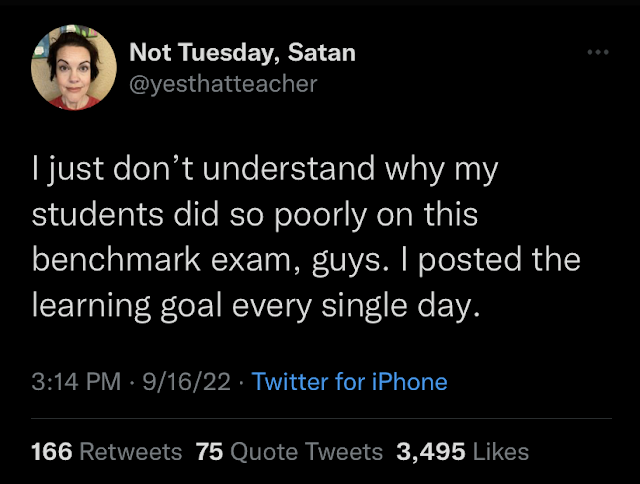This screenshot has height=484, width=640.
Task: View the Quote Tweets list
Action: pos(307,452)
